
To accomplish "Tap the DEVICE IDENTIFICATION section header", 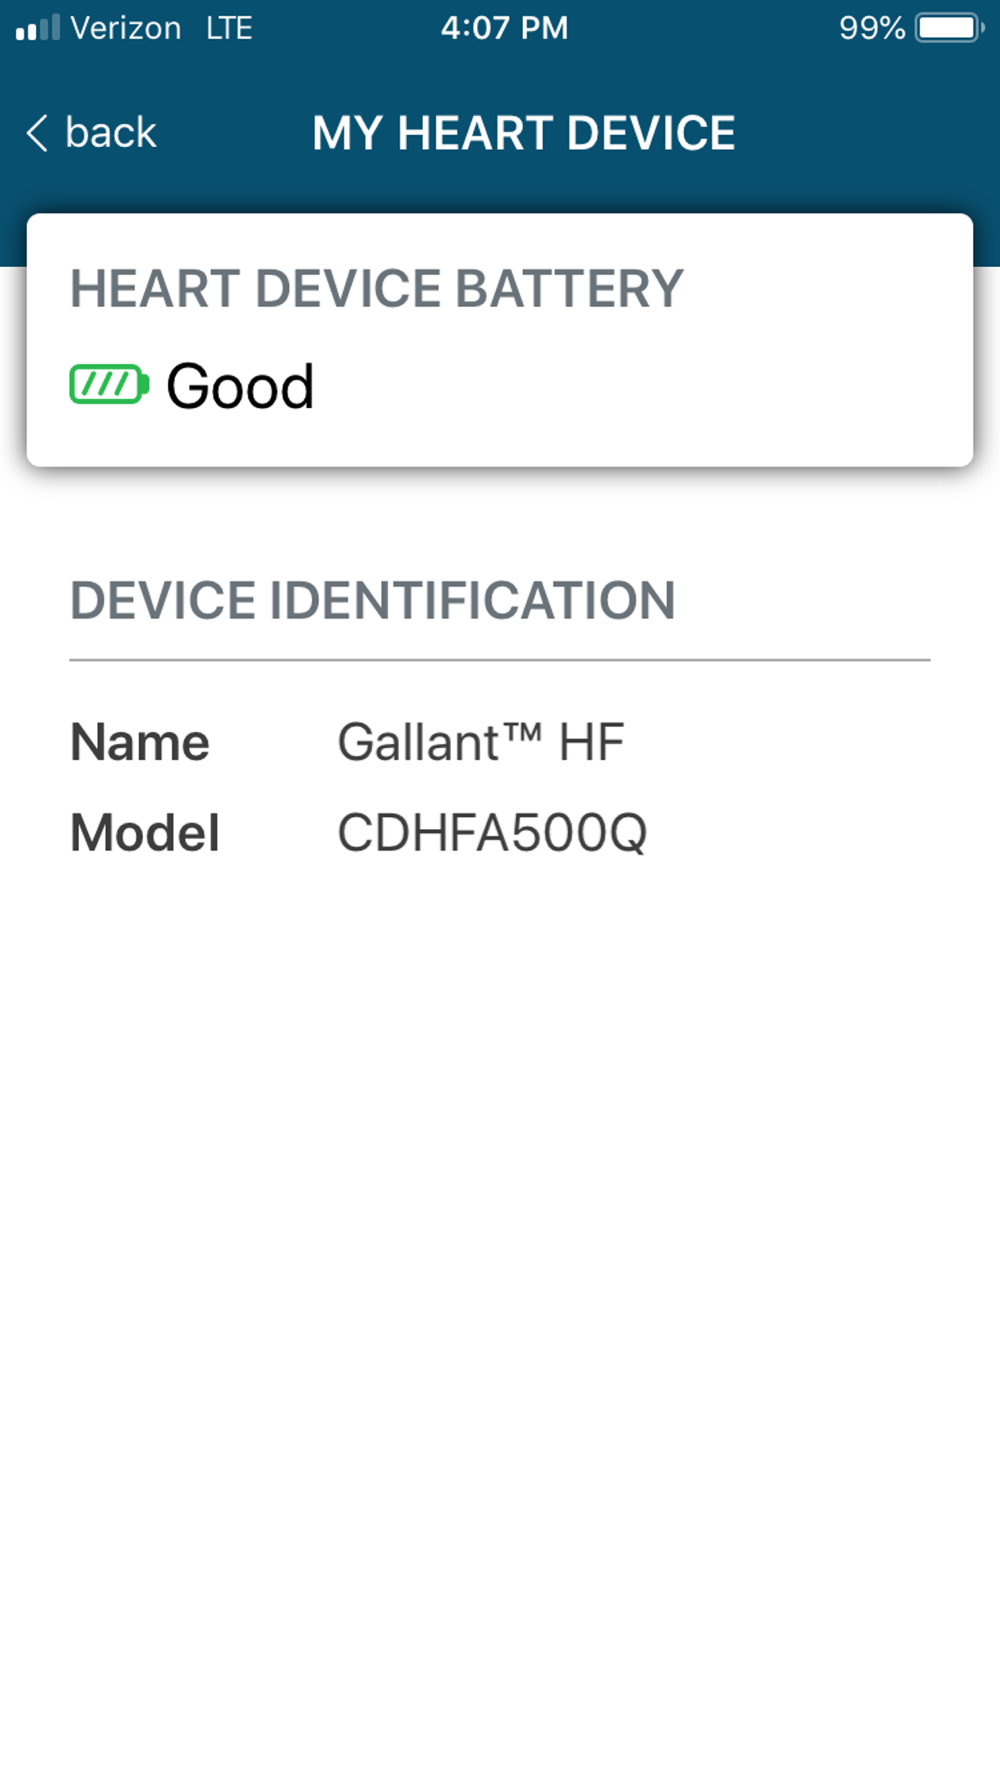I will coord(372,601).
